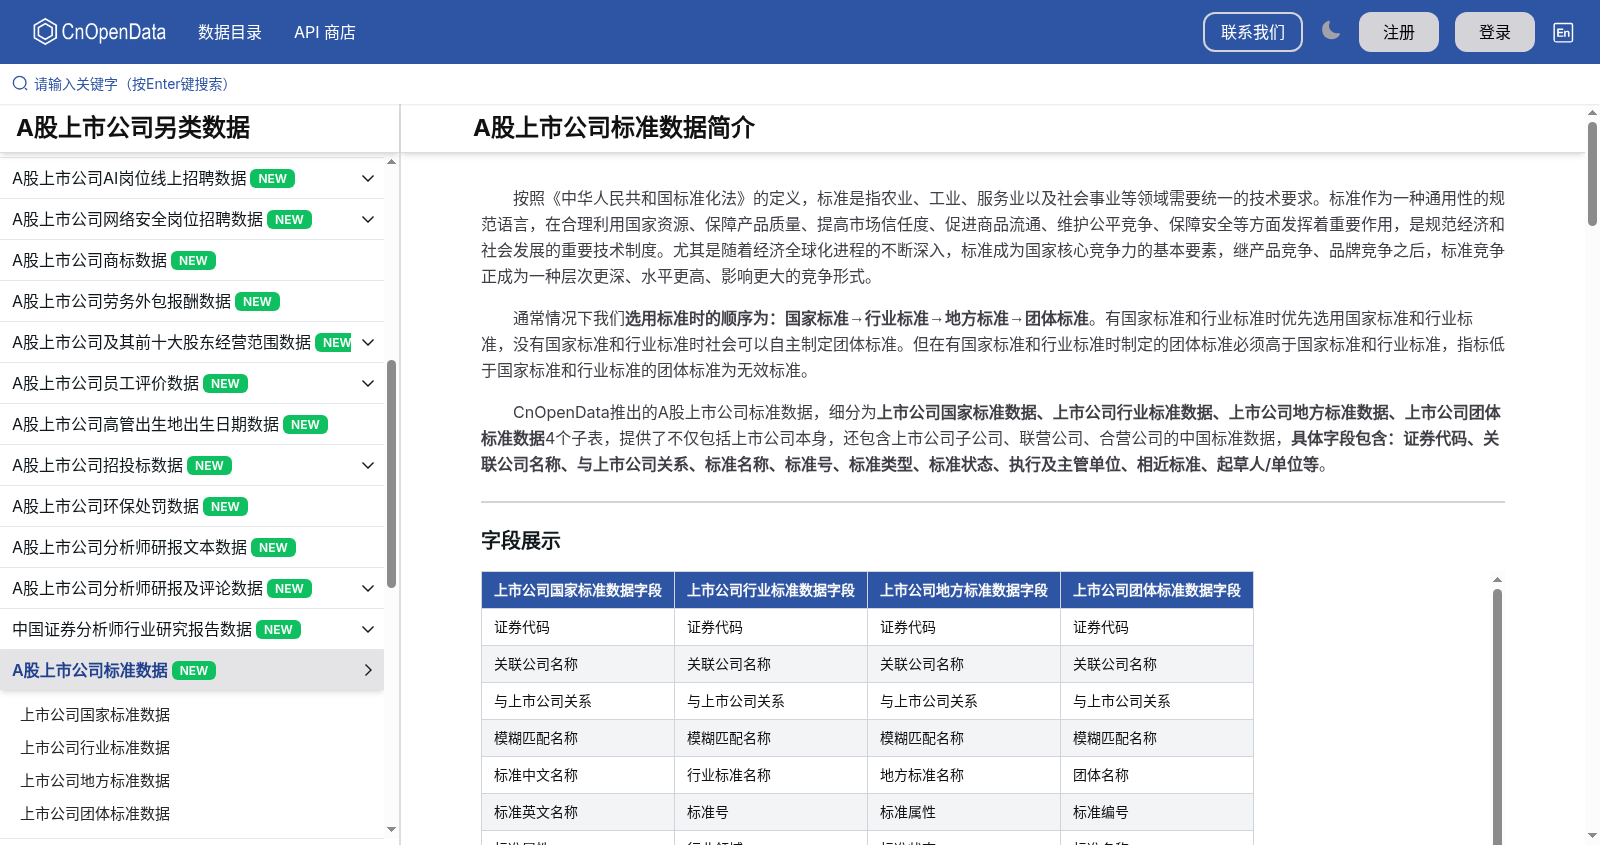This screenshot has height=861, width=1600.
Task: Expand A股上市公司分析师研报及评论数据 chevron
Action: coord(368,588)
